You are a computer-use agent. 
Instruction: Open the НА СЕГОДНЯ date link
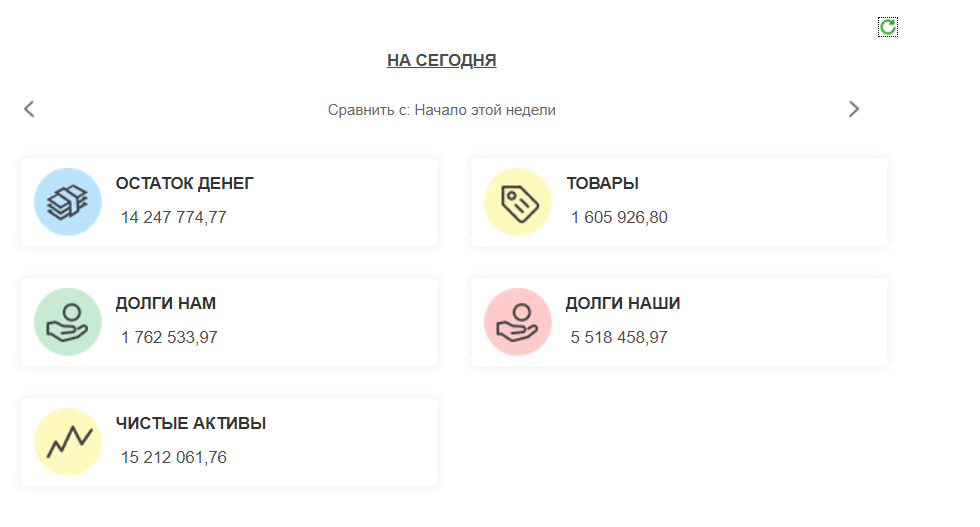442,61
